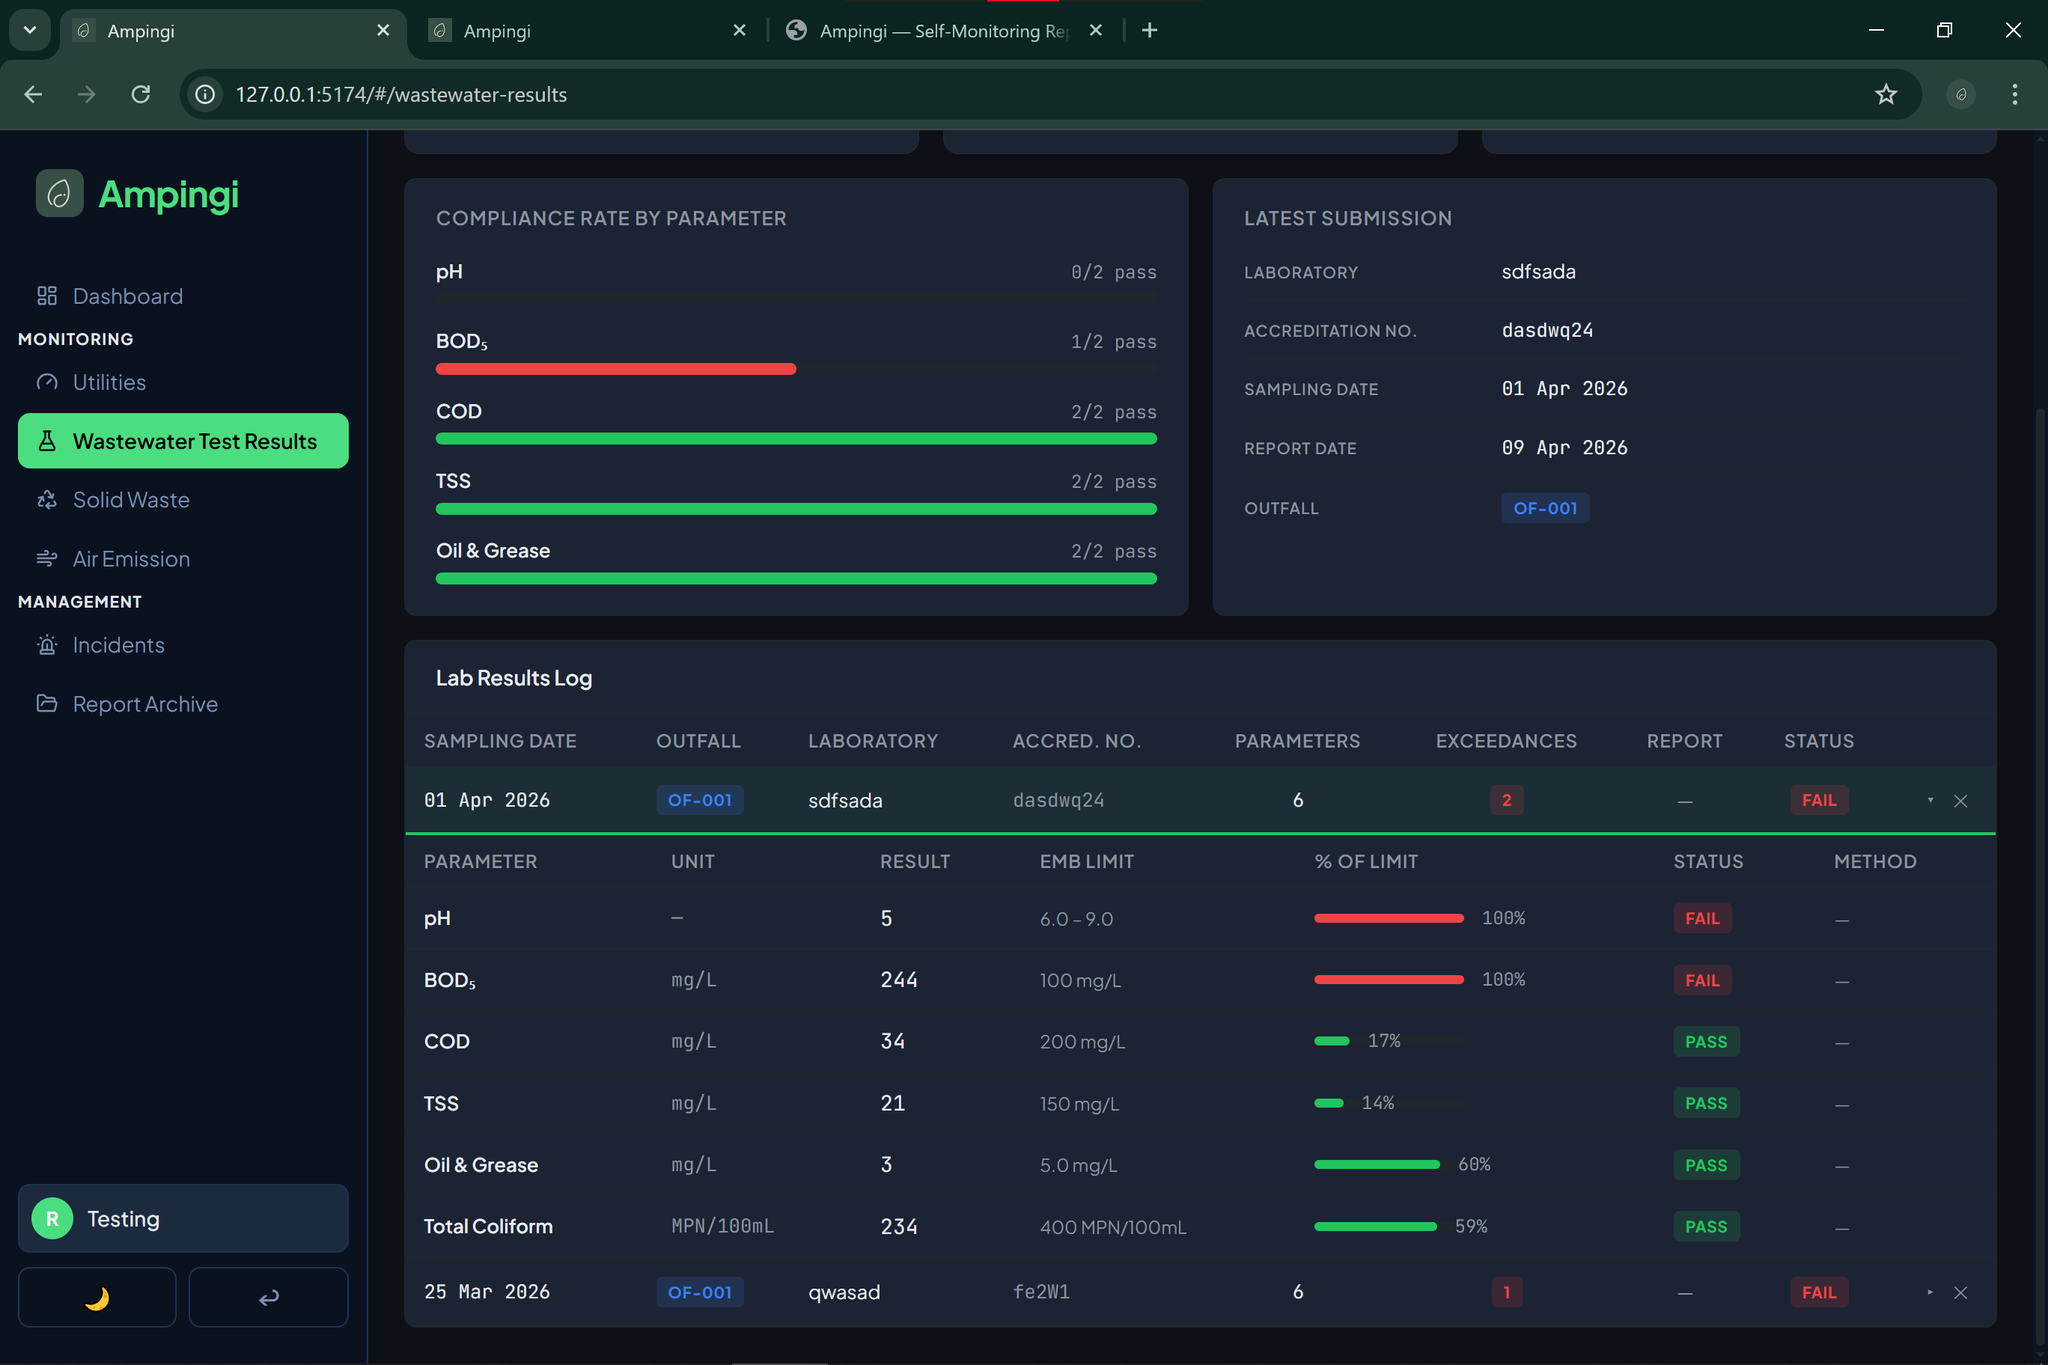Open Air Emission wind section

[x=130, y=559]
